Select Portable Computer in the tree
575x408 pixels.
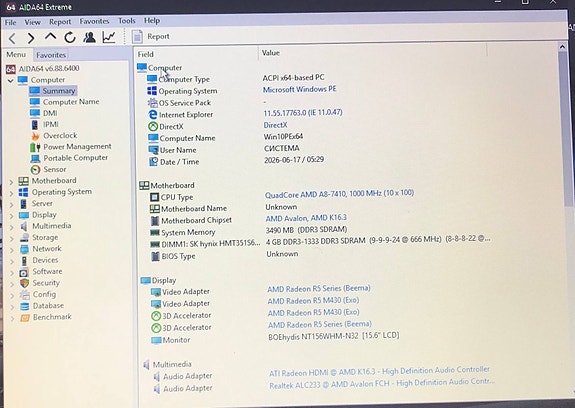click(76, 158)
